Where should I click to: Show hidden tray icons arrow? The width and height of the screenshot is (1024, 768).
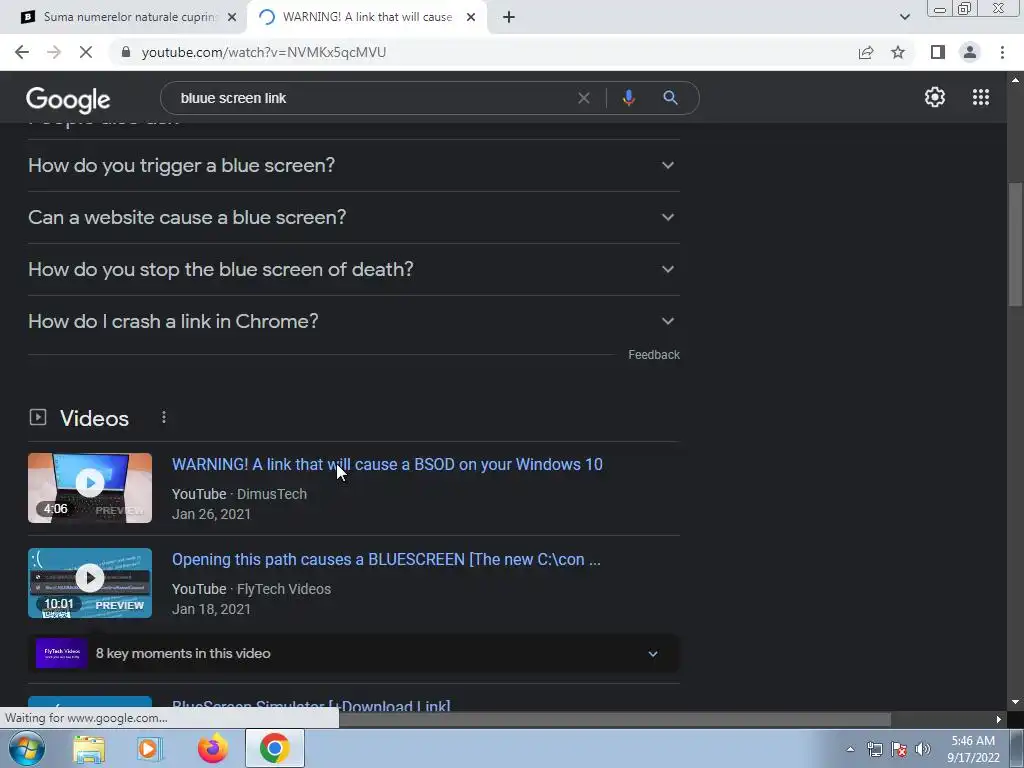(850, 749)
